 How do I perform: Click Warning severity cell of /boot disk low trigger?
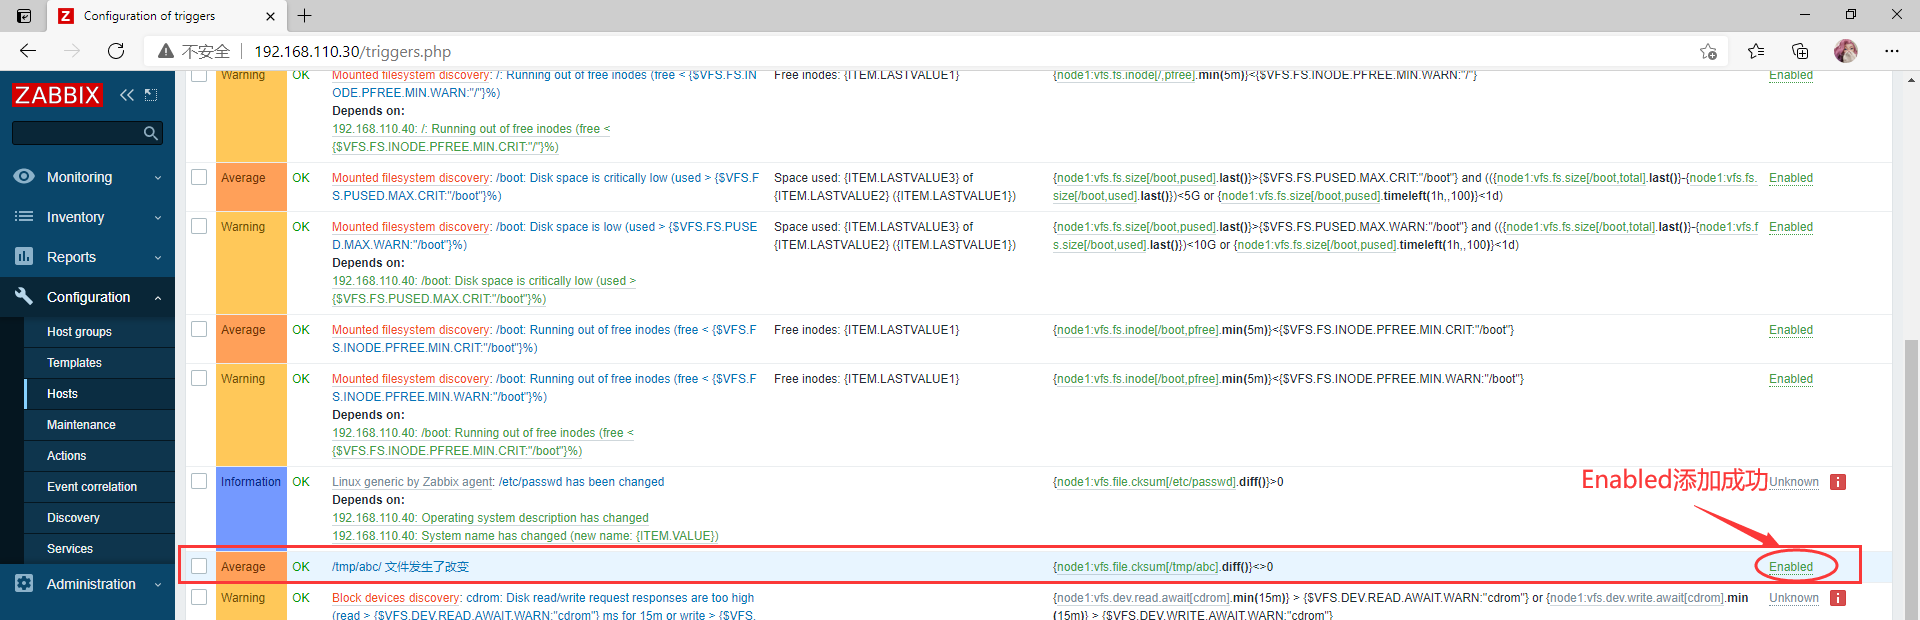(x=251, y=263)
